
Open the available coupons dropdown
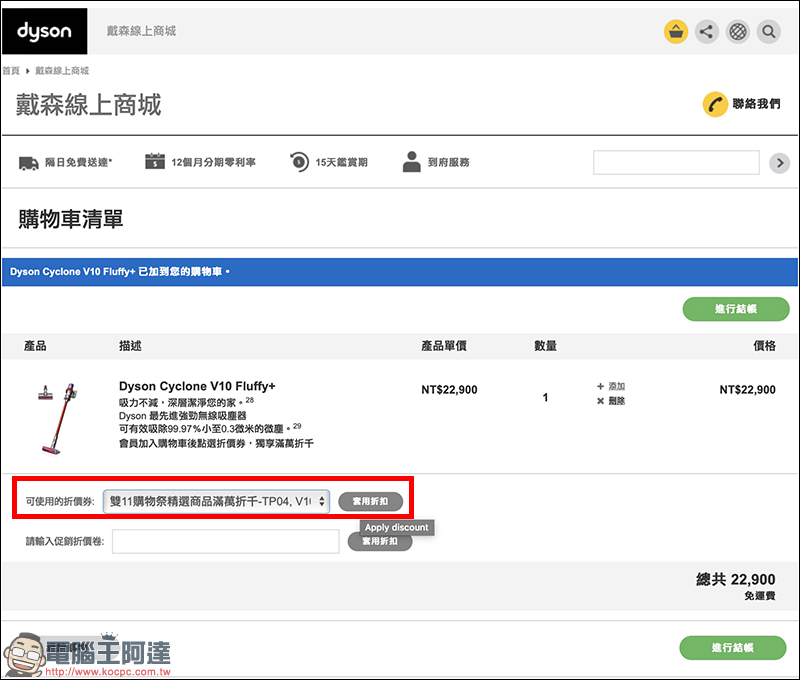[x=216, y=501]
